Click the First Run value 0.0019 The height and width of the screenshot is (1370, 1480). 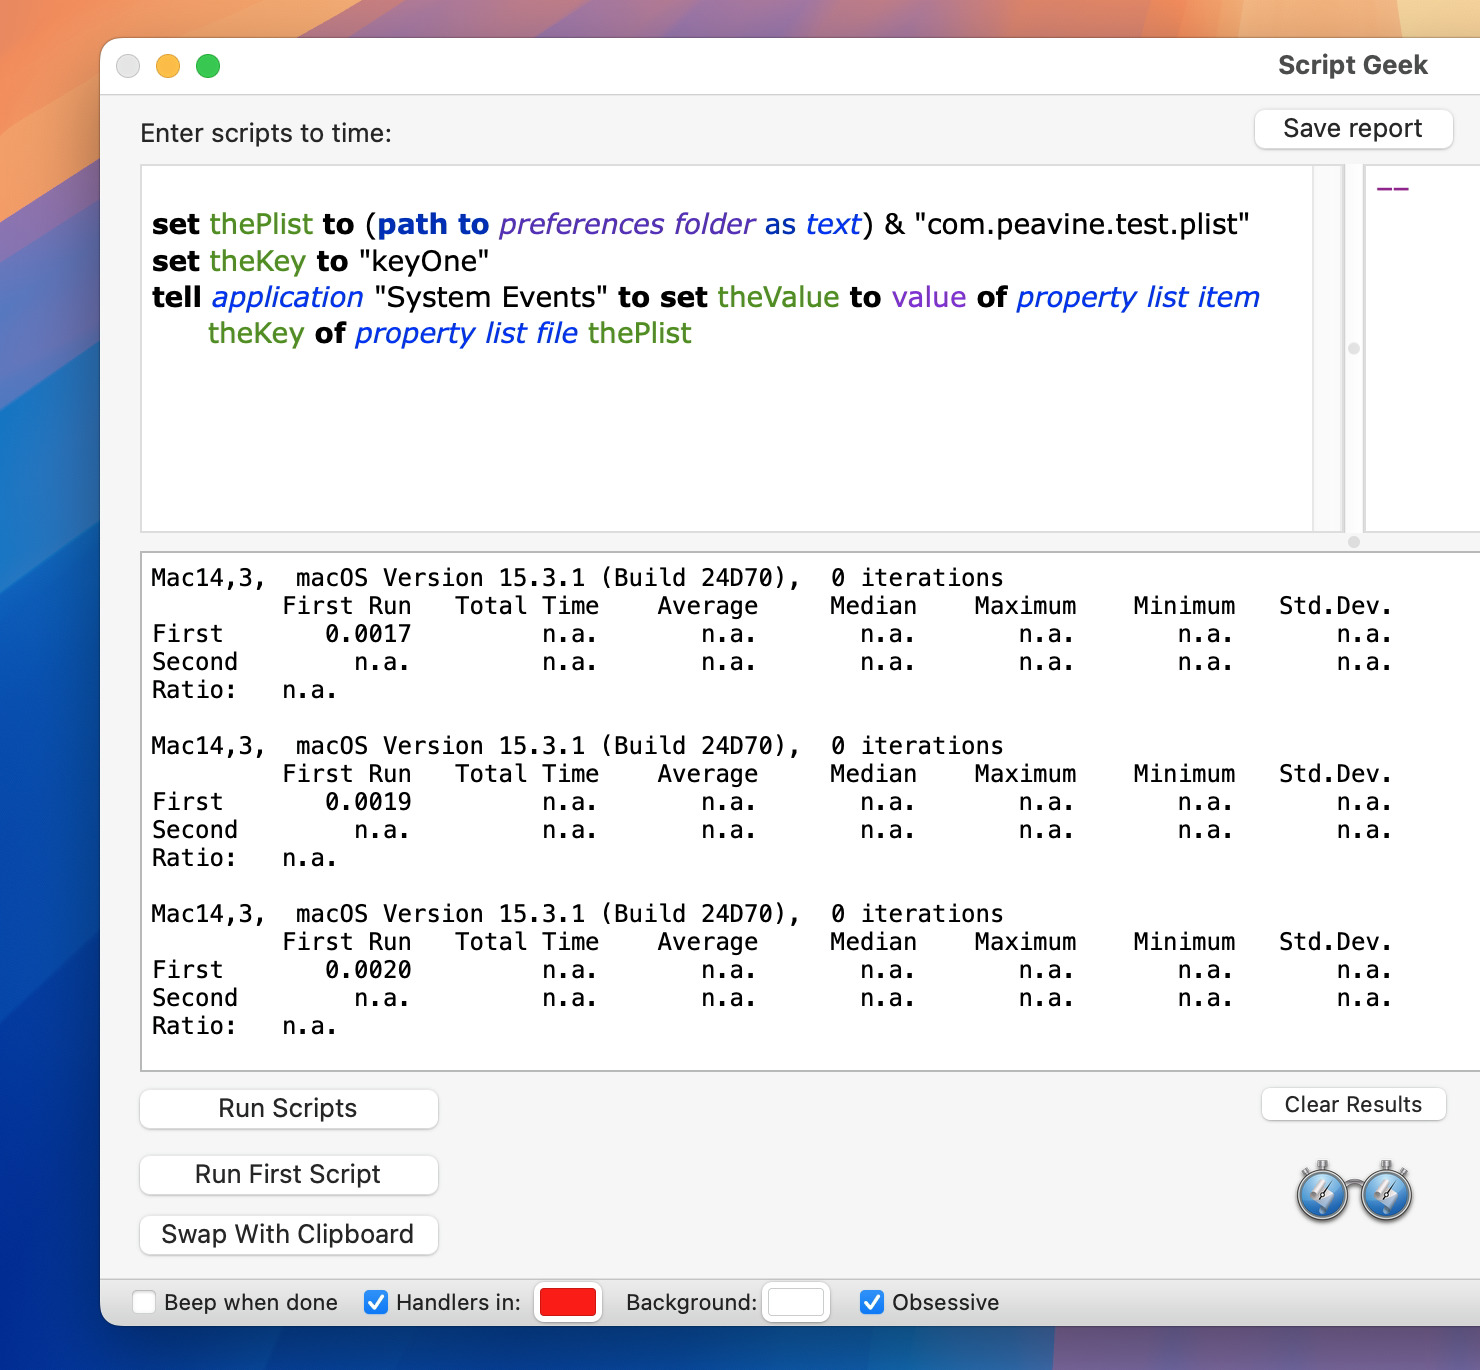pyautogui.click(x=368, y=802)
